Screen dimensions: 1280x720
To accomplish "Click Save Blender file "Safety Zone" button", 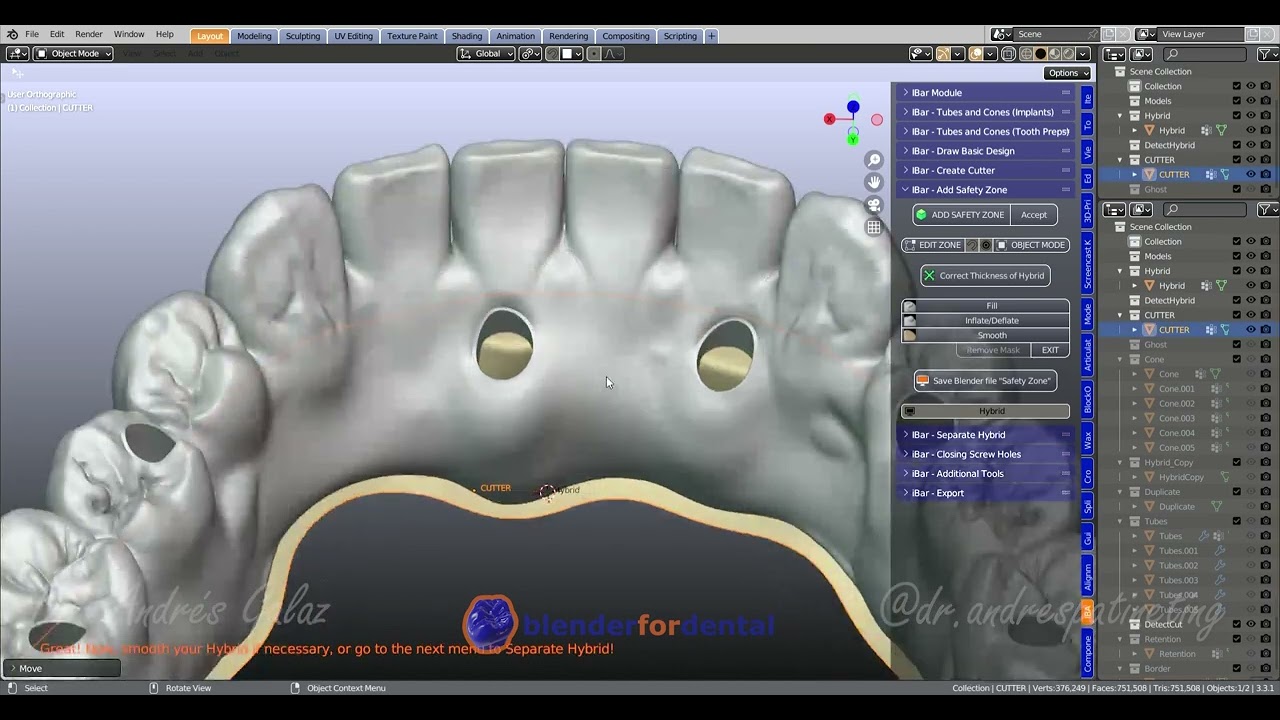I will click(985, 381).
